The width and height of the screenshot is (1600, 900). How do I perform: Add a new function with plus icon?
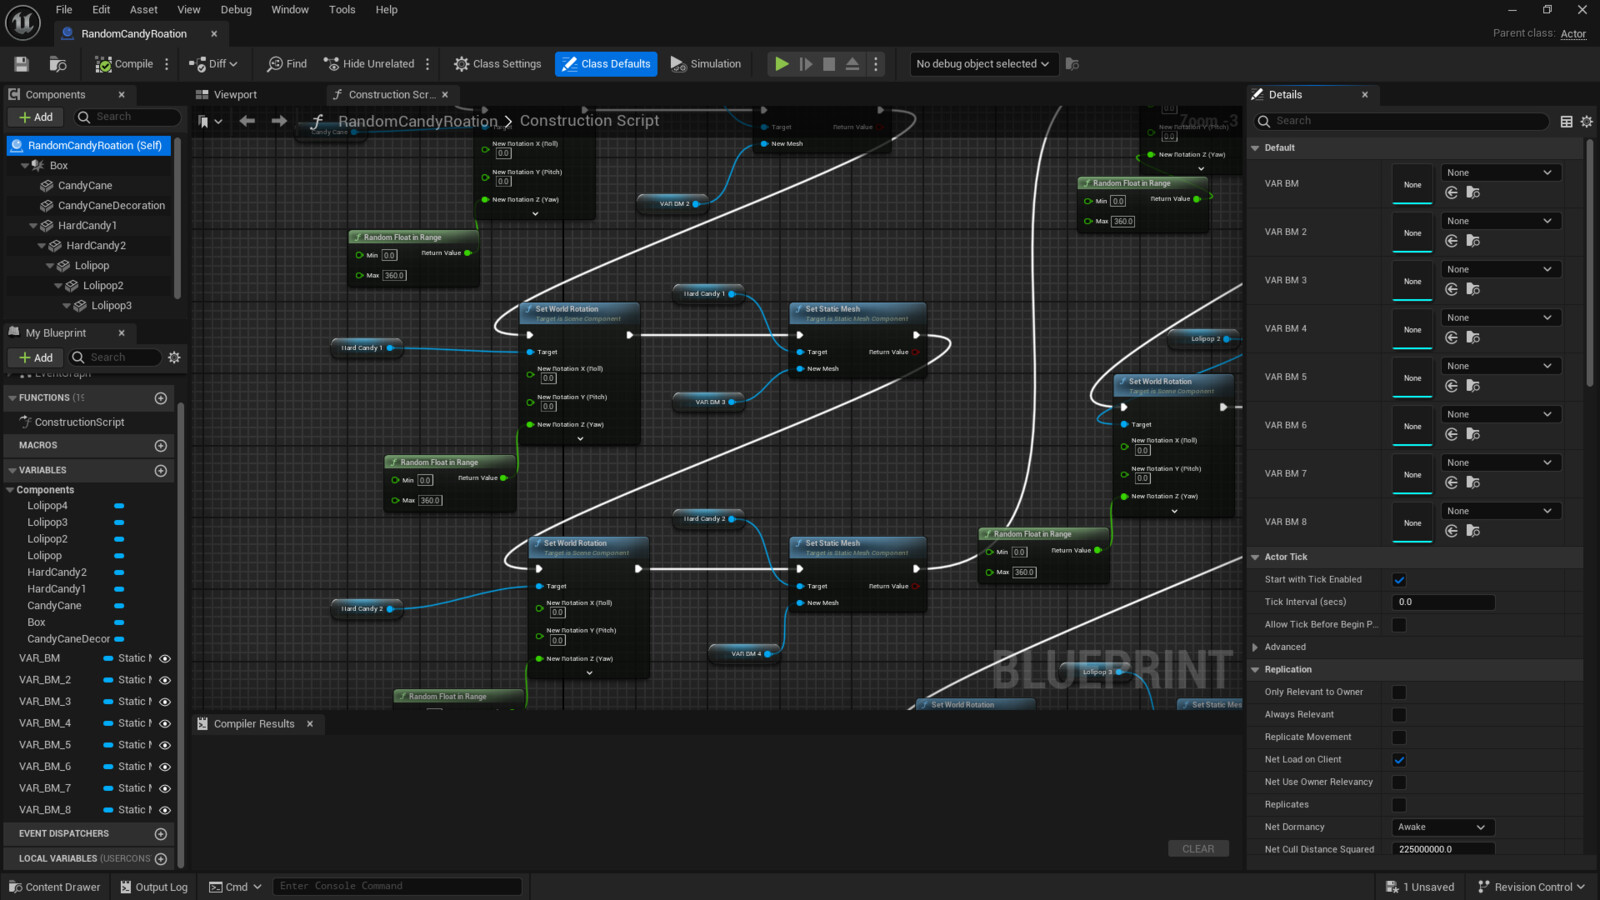[x=161, y=398]
